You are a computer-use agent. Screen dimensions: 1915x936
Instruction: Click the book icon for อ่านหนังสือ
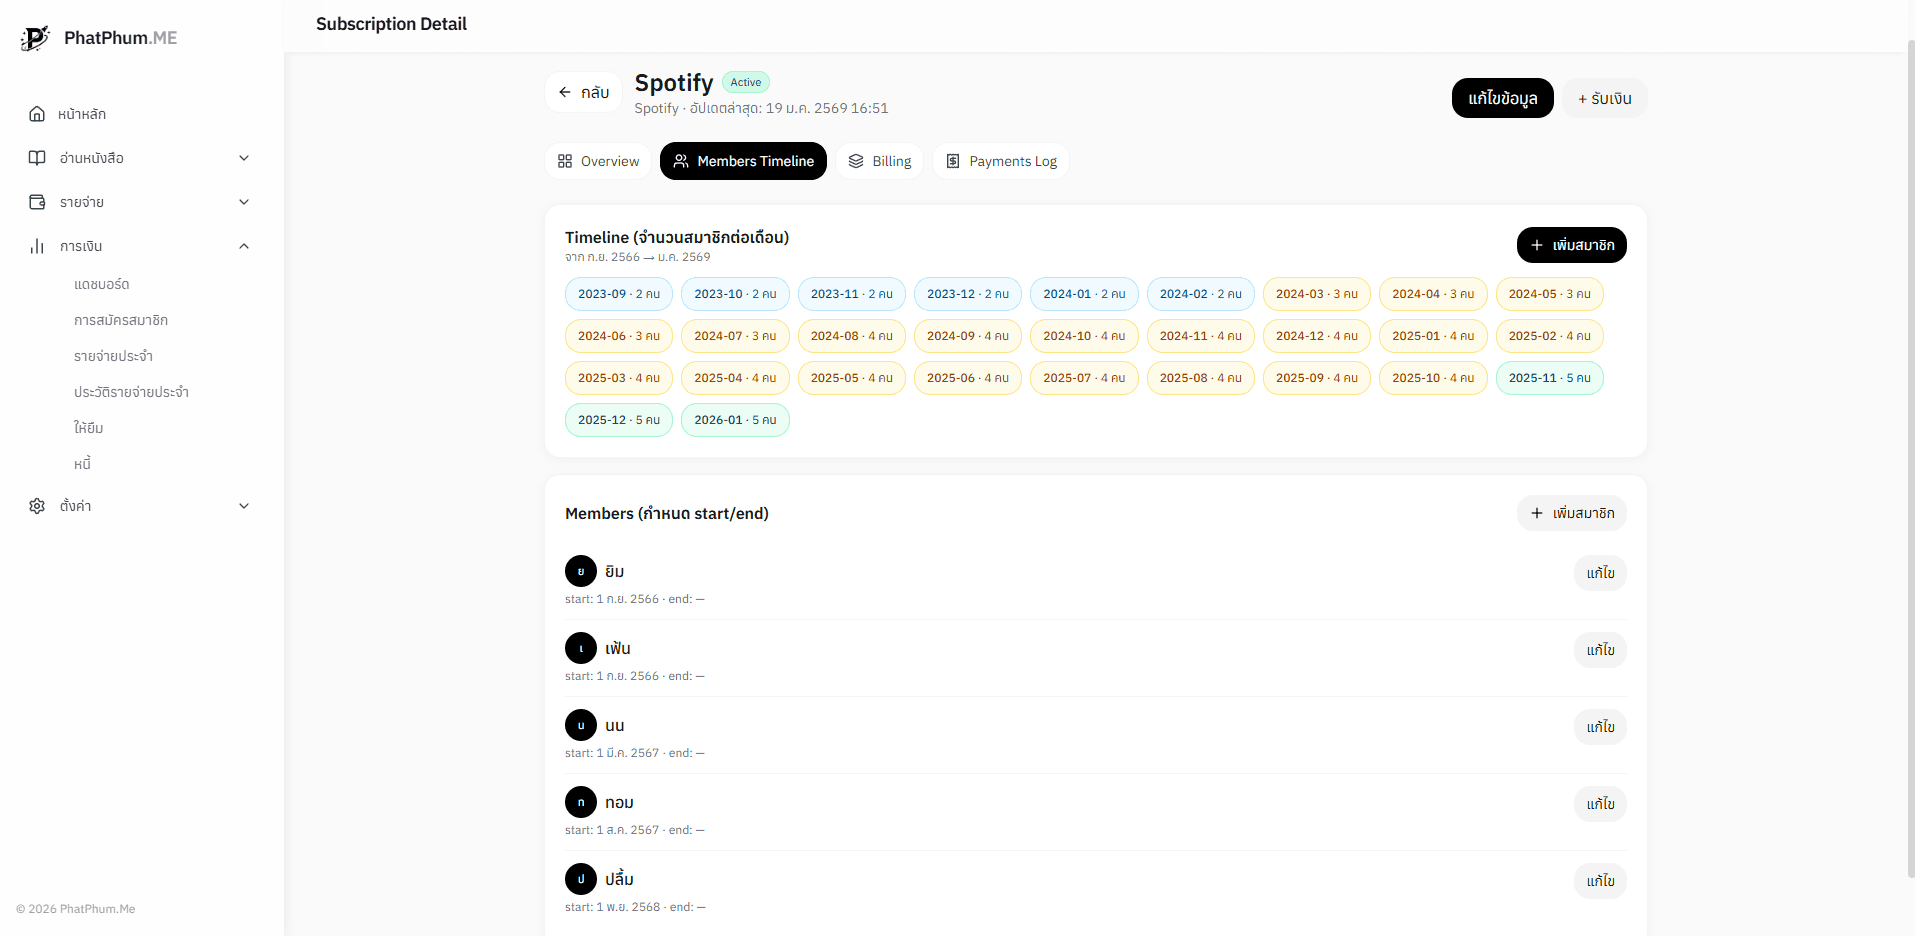(x=37, y=158)
